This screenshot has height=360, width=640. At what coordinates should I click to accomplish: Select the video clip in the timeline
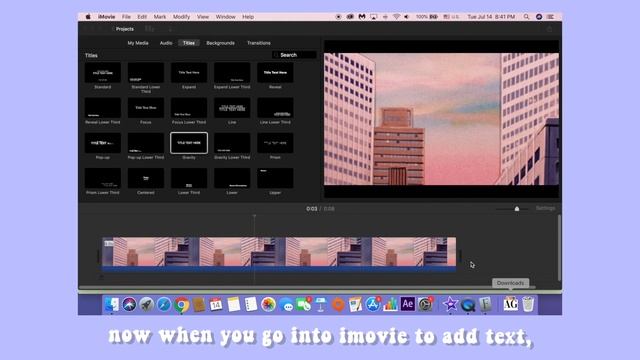tap(279, 254)
